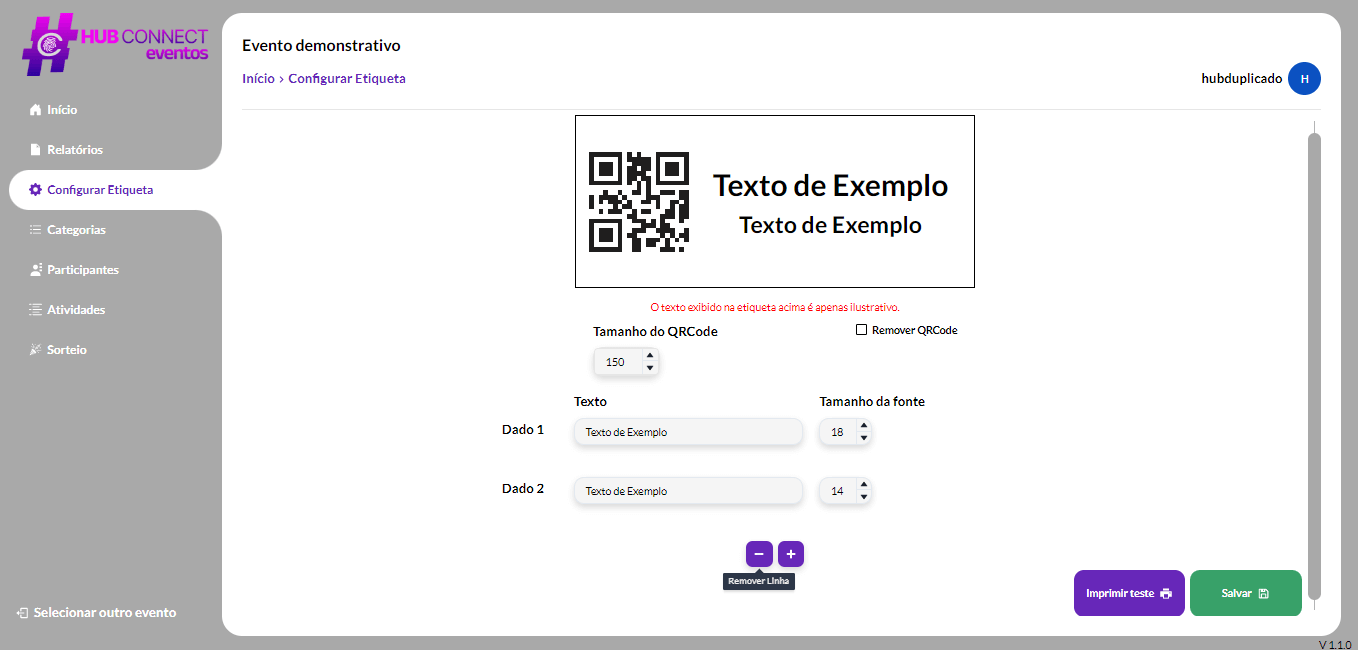This screenshot has height=650, width=1359.
Task: Decrease the Dado 2 font size
Action: click(x=863, y=497)
